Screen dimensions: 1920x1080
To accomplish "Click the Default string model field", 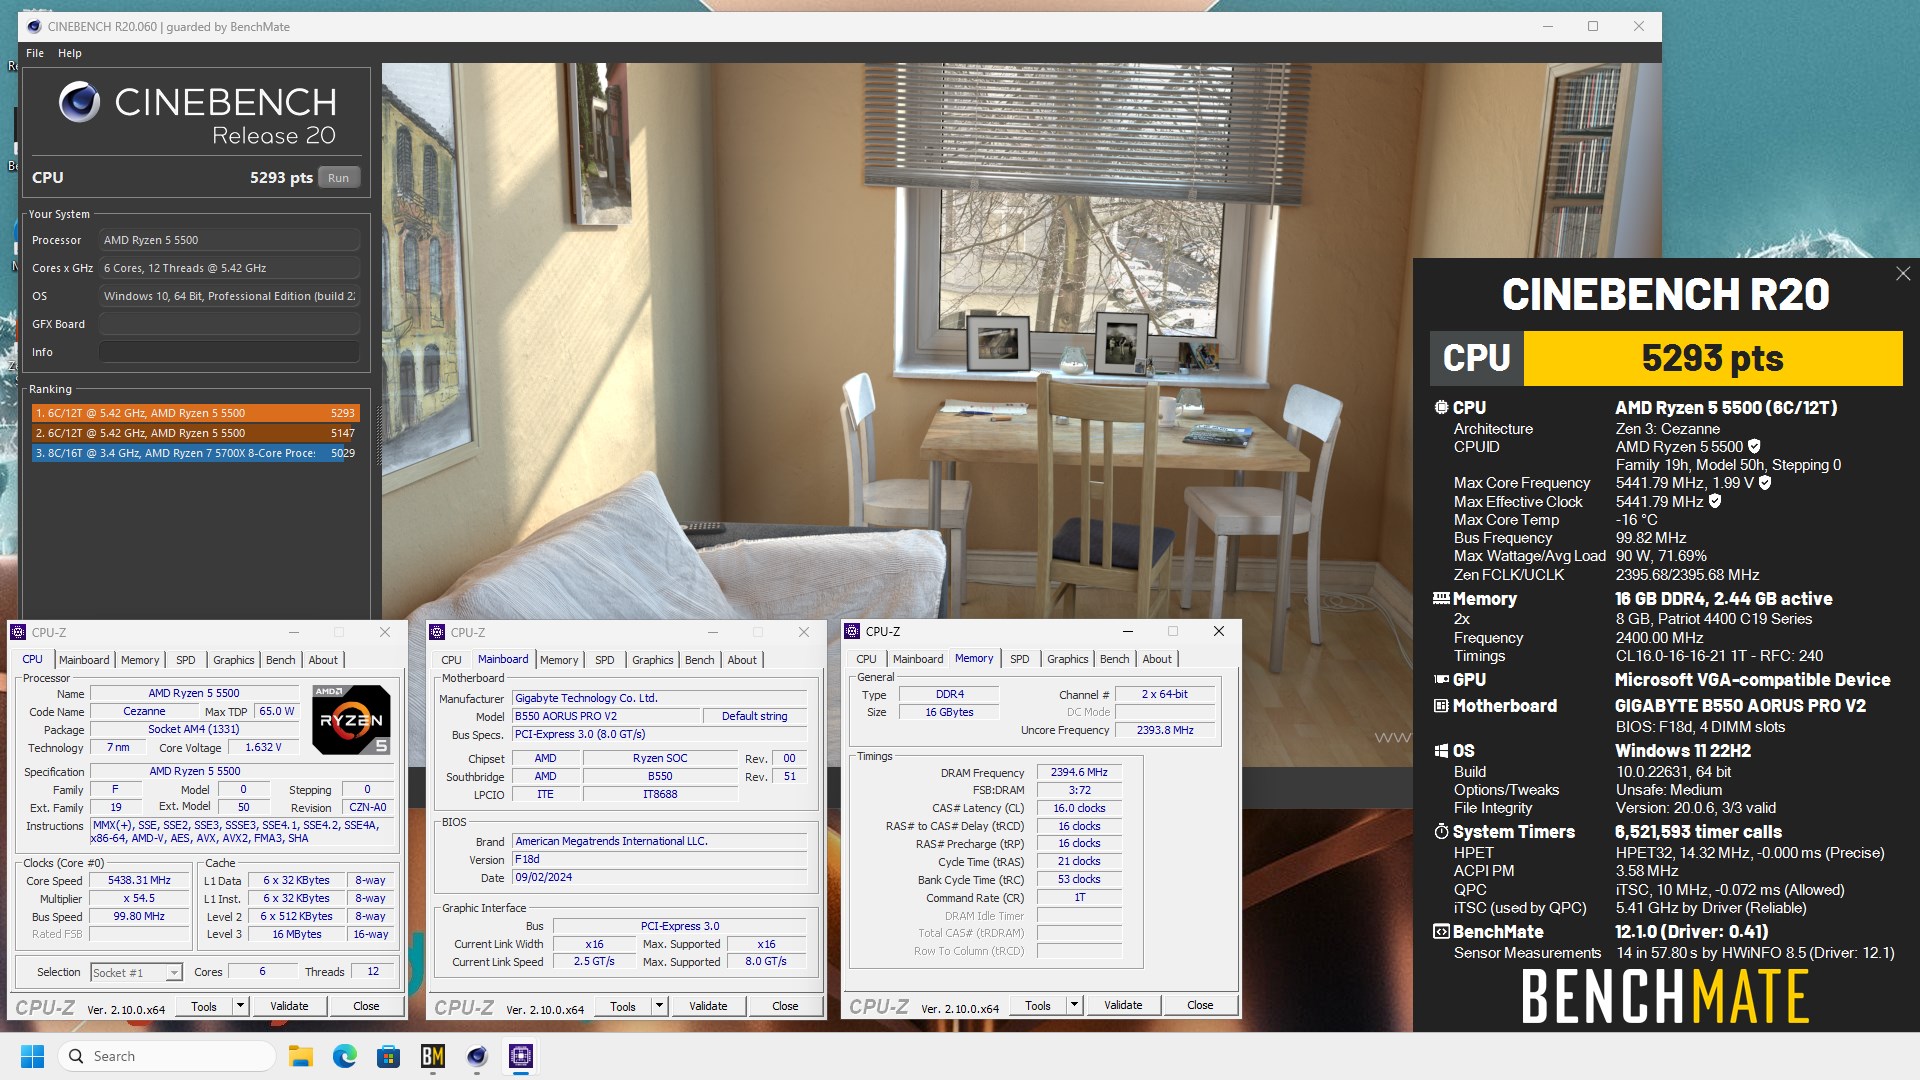I will (x=754, y=716).
